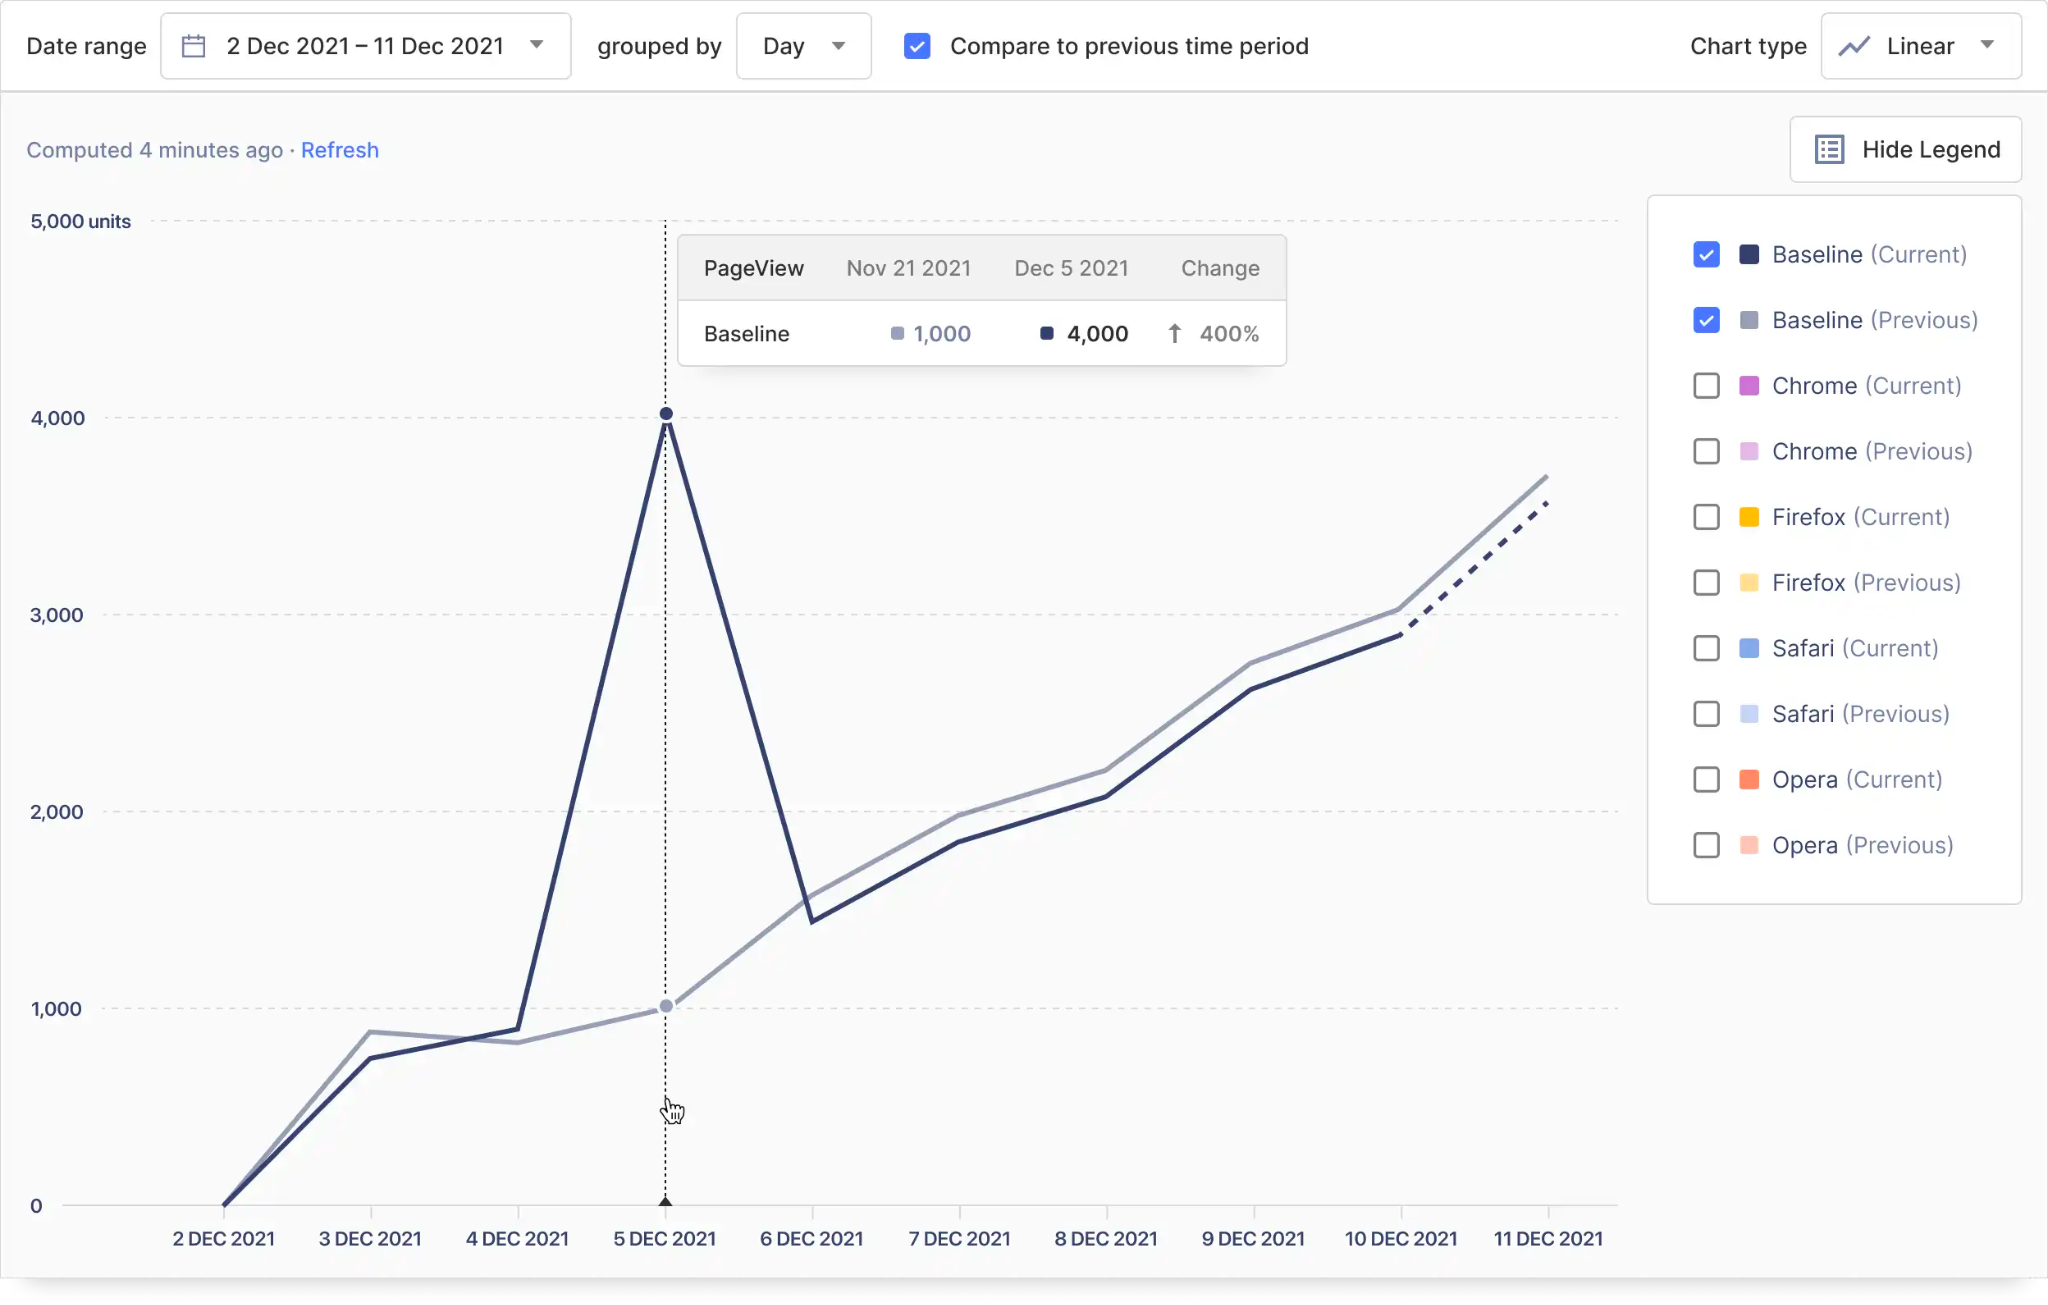Click the Opera (Current) legend label
2048x1305 pixels.
pyautogui.click(x=1856, y=780)
